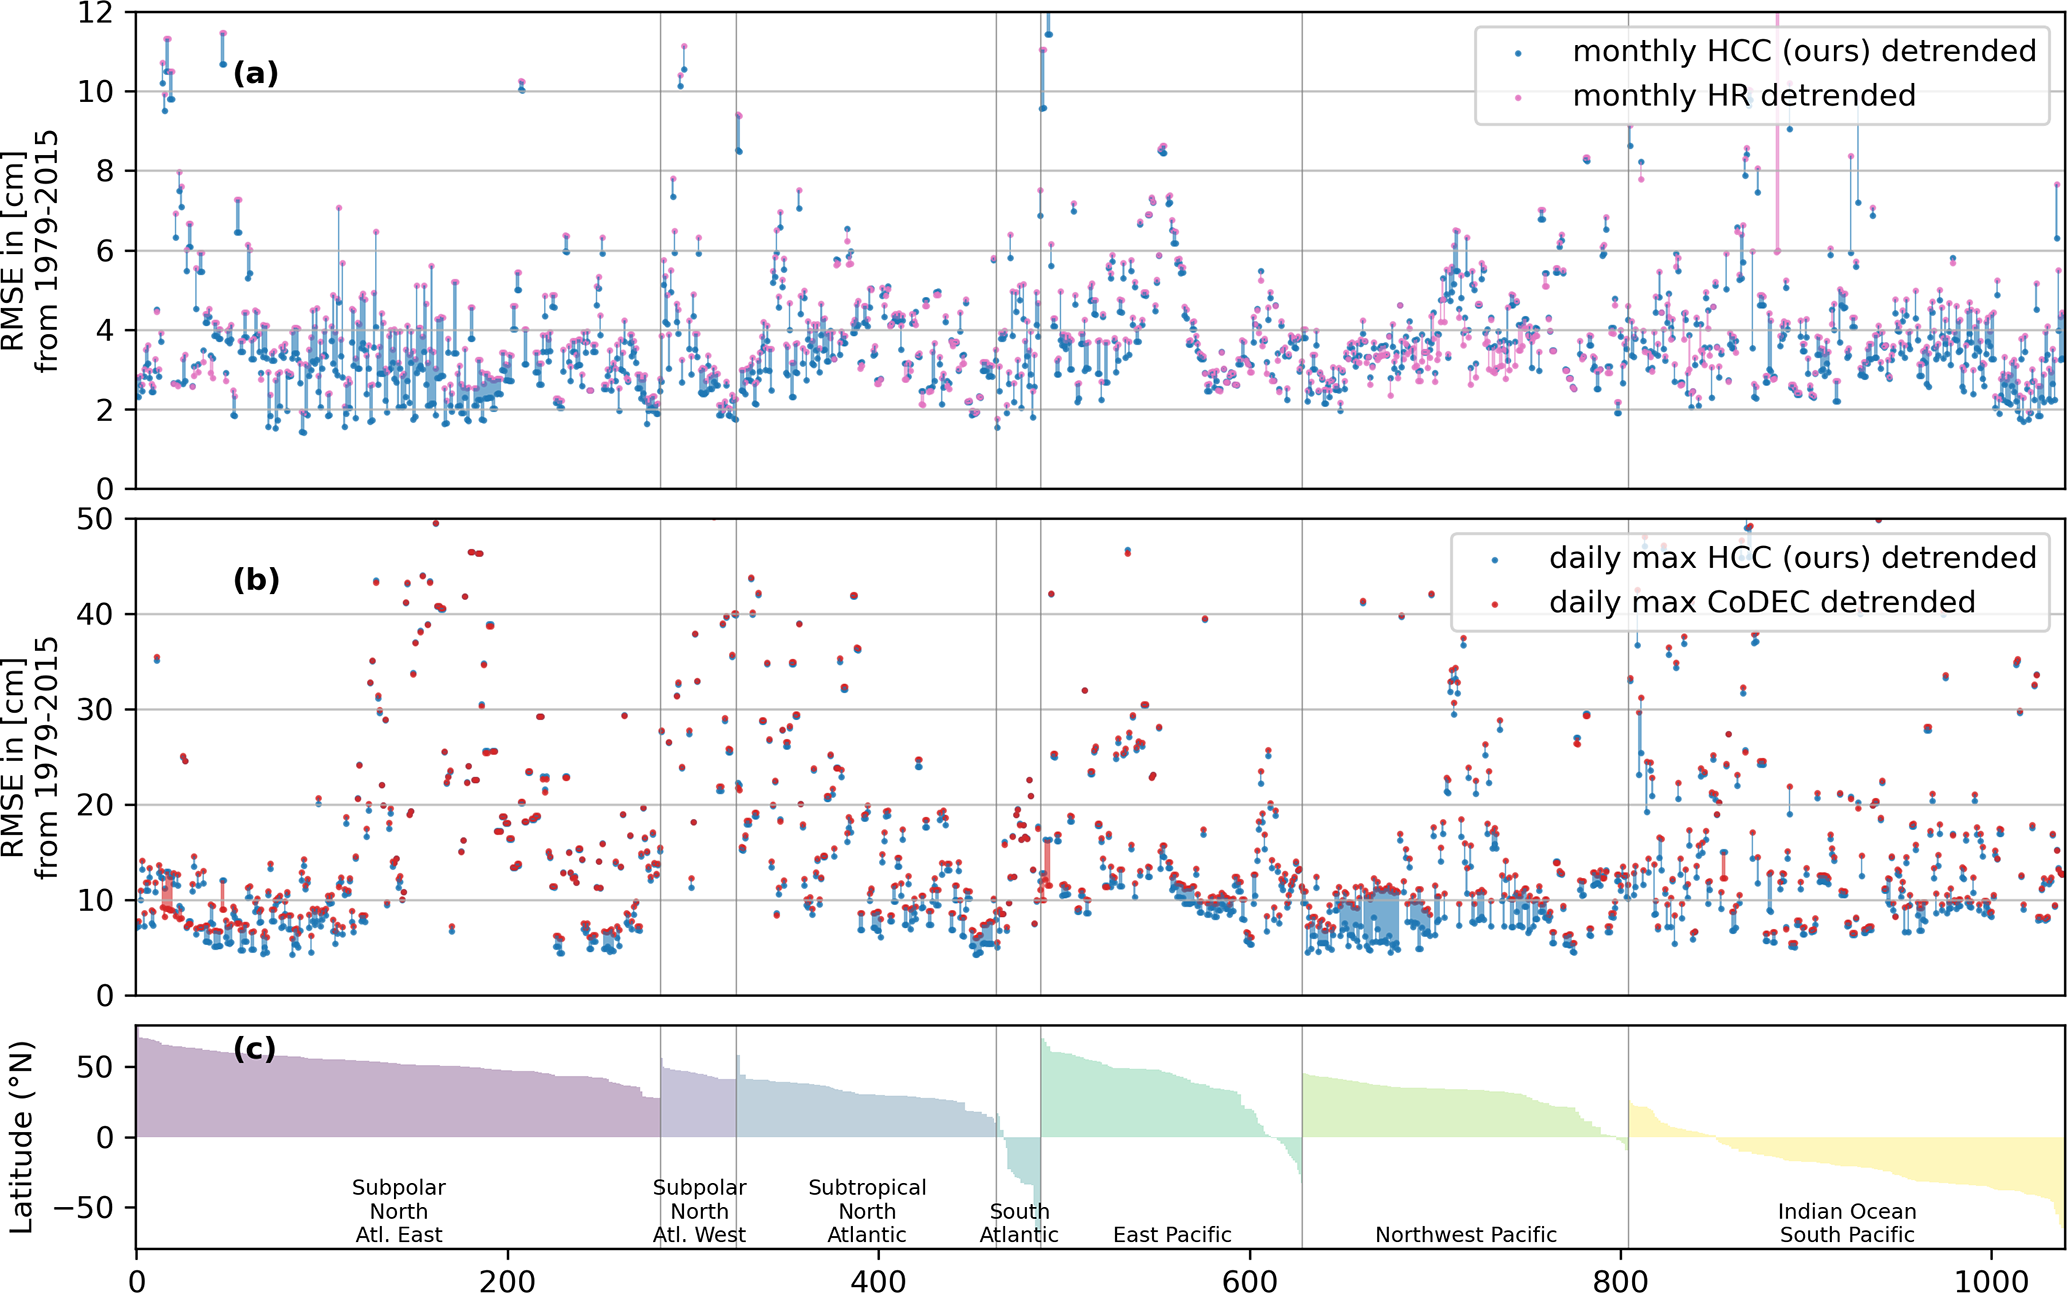
Task: Click the 'Subpolar North Atl. East' region label
Action: tap(398, 1211)
